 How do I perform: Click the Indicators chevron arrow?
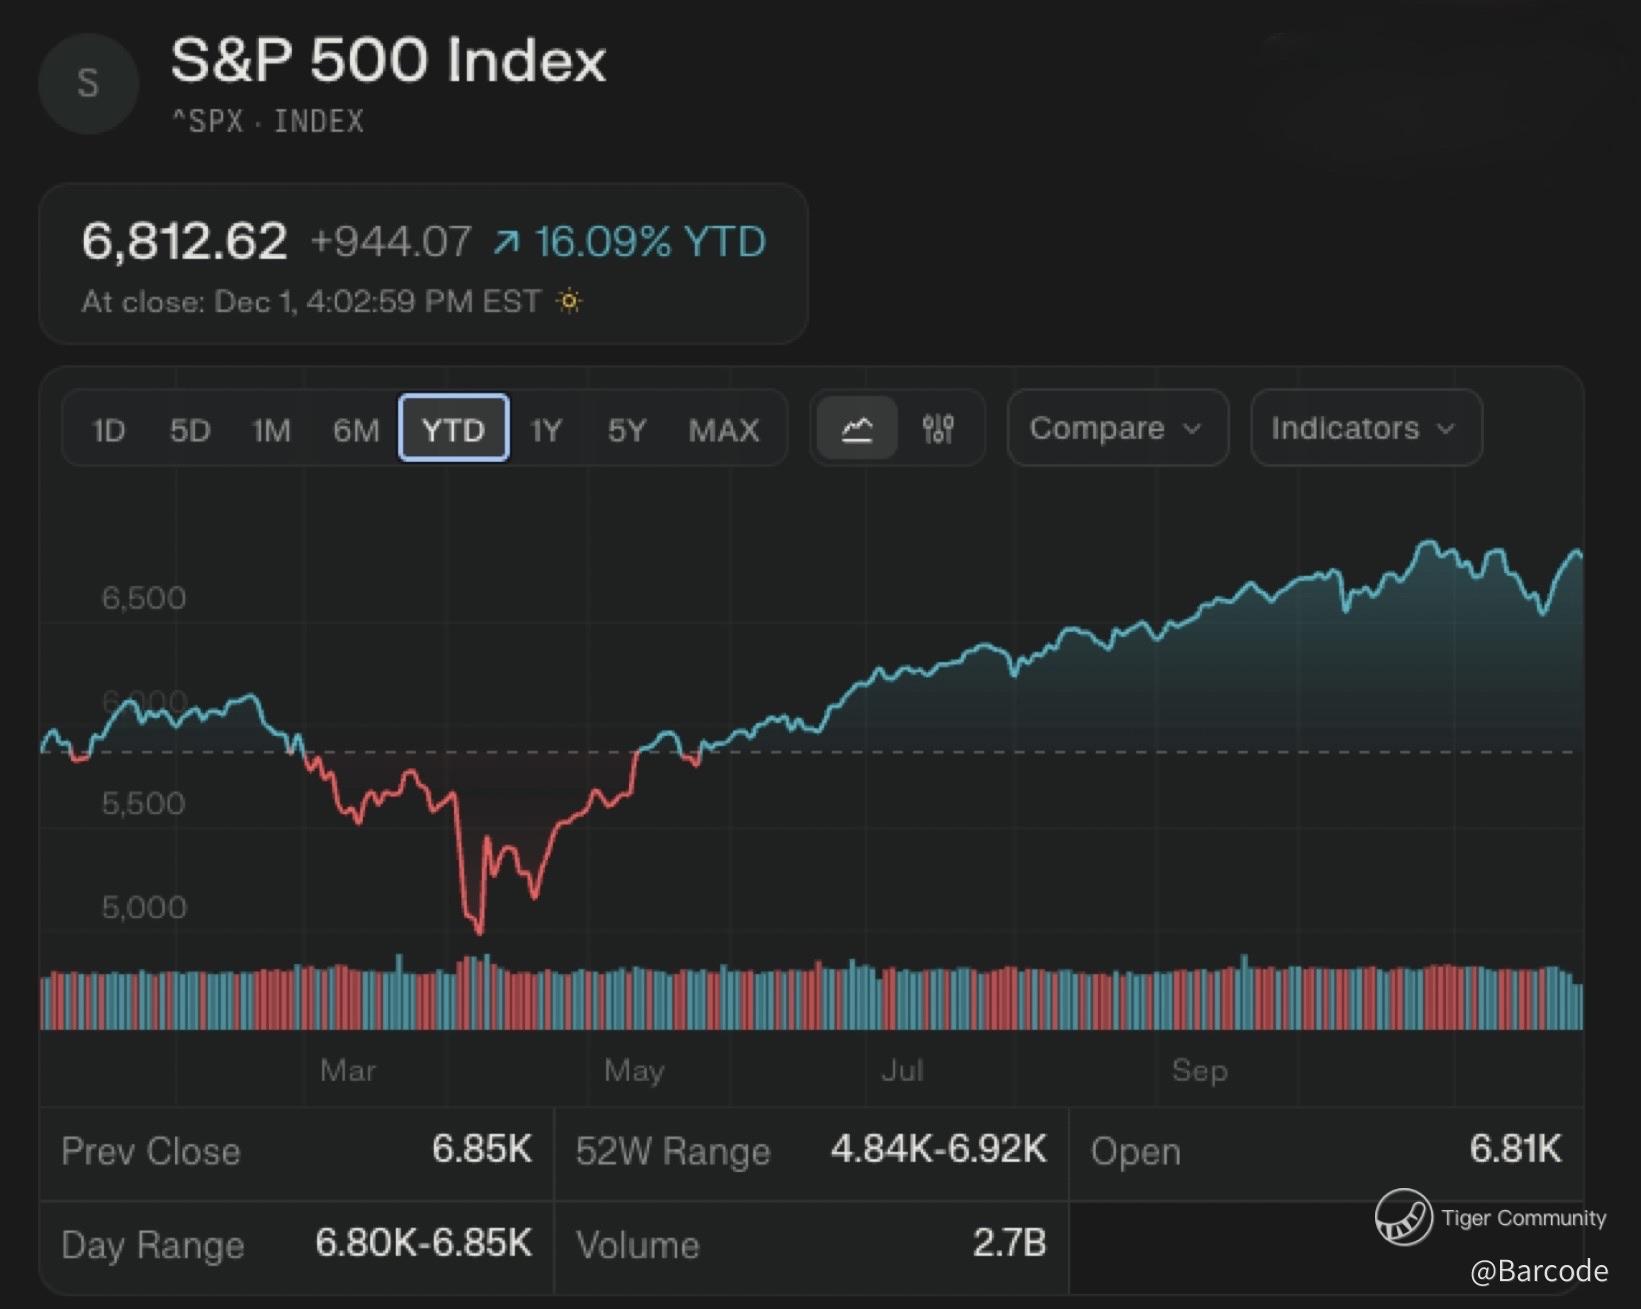coord(1446,429)
